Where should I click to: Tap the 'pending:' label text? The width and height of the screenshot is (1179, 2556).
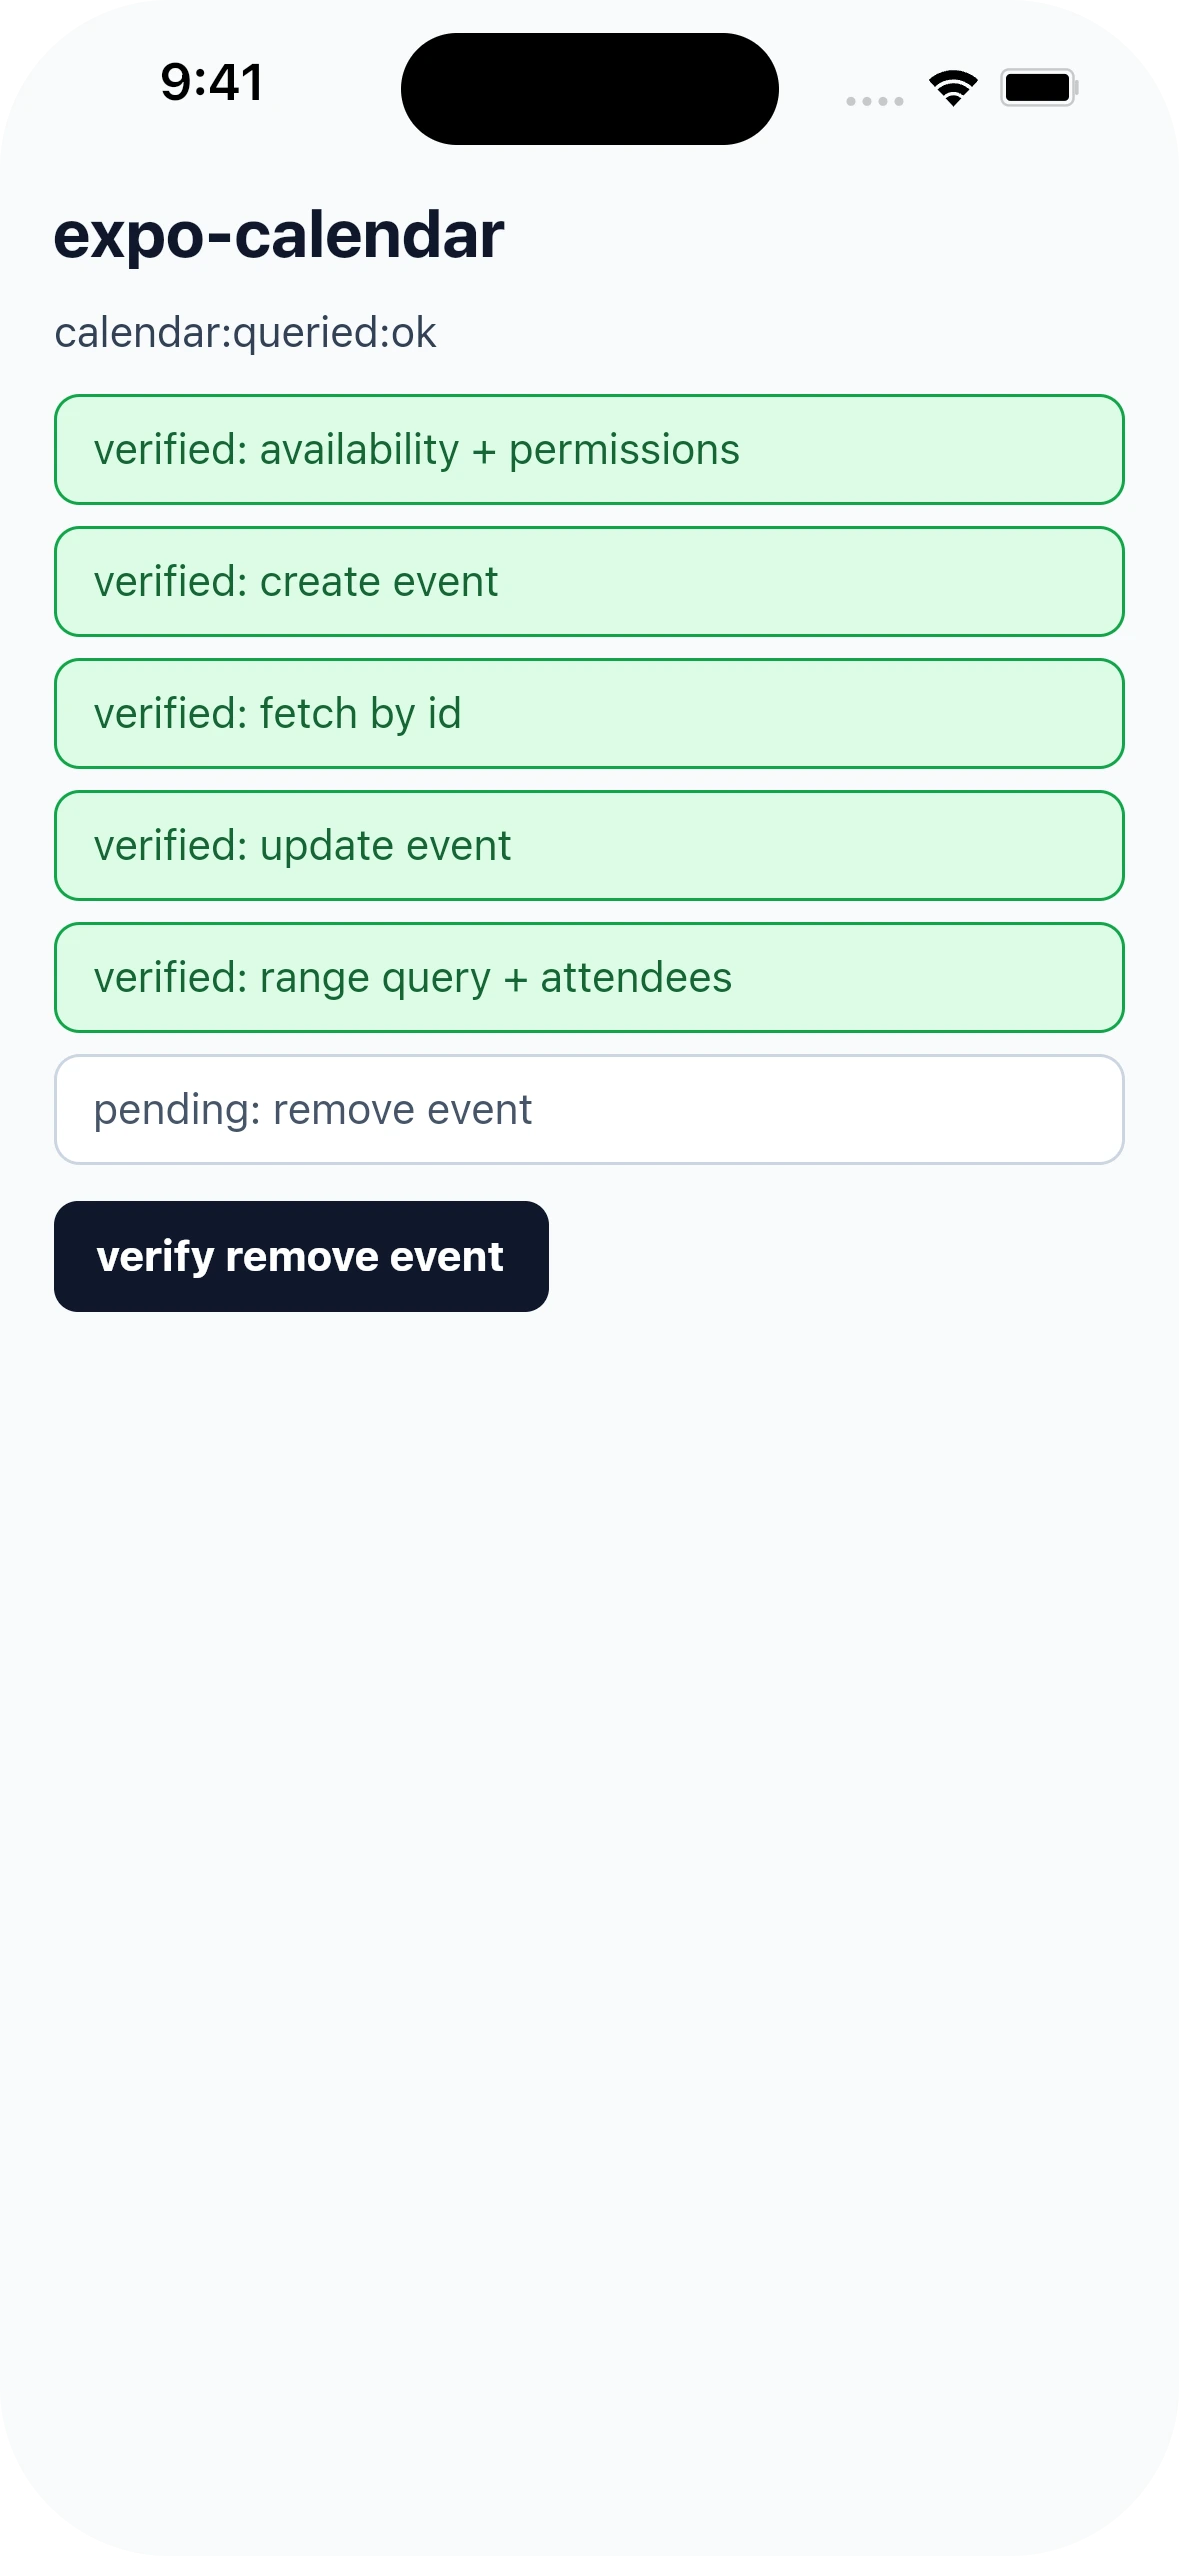[x=177, y=1111]
